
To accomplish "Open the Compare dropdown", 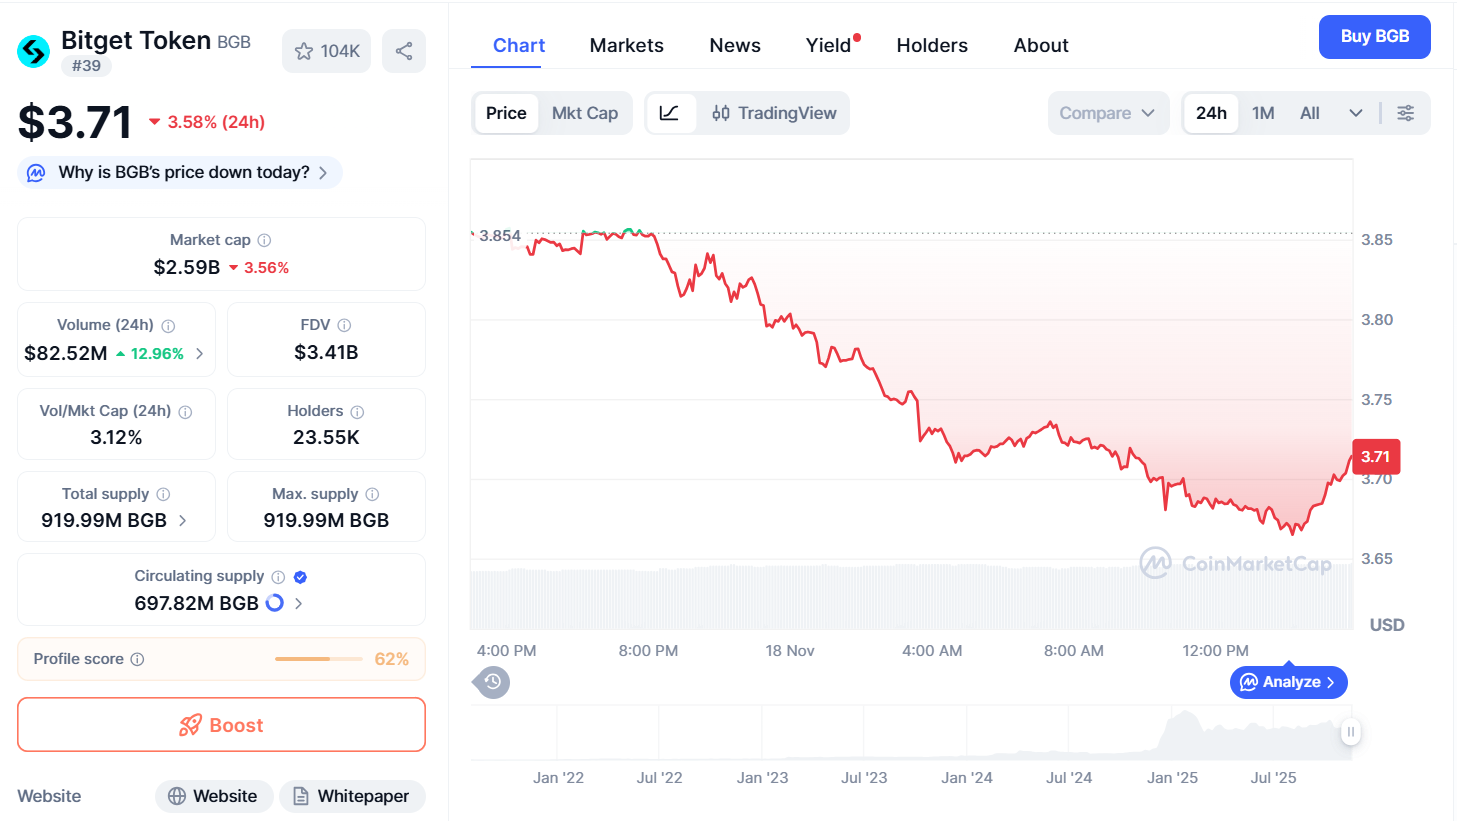I will coord(1108,113).
